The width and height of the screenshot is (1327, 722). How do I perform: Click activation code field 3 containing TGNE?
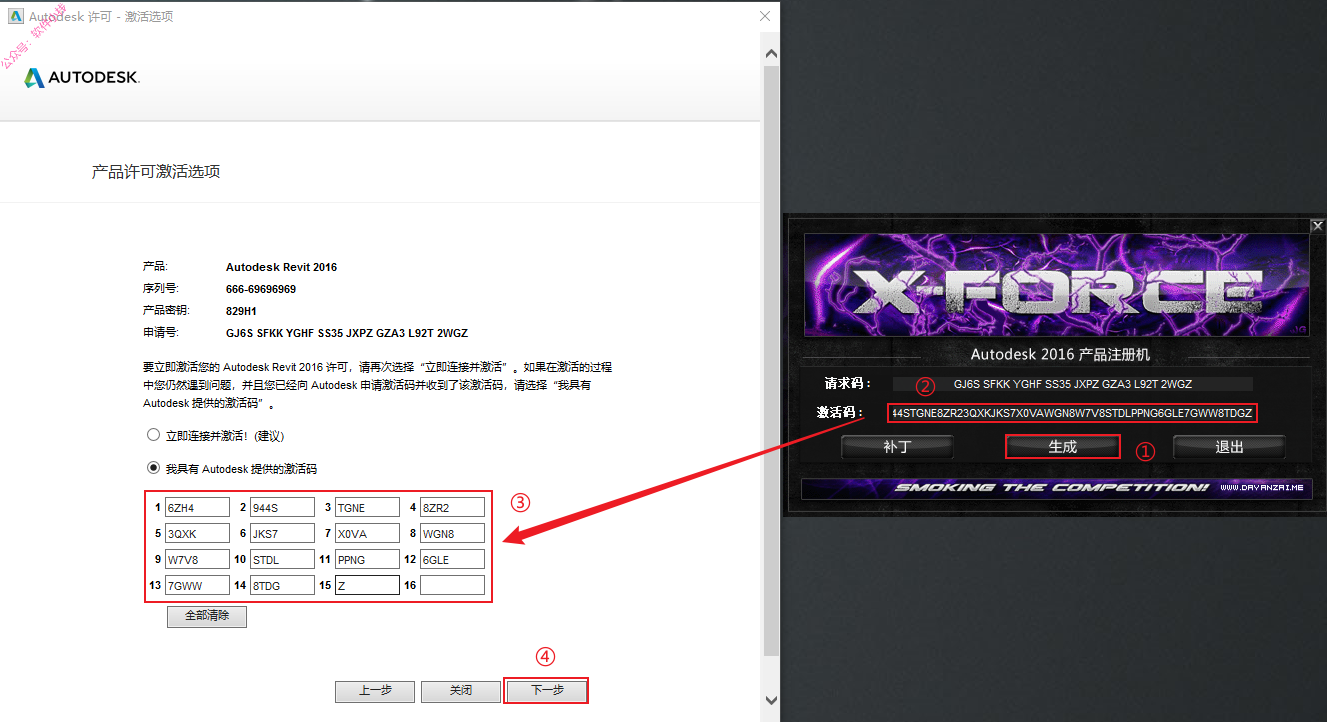coord(367,507)
